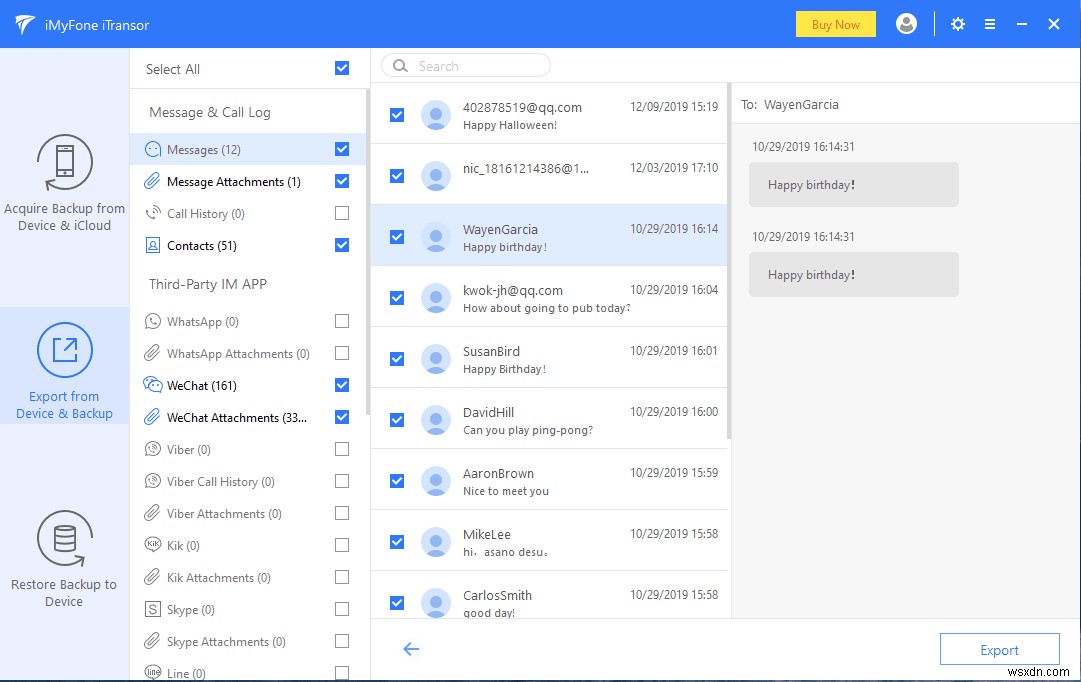Image resolution: width=1081 pixels, height=682 pixels.
Task: Enable the Select All checkbox
Action: 341,68
